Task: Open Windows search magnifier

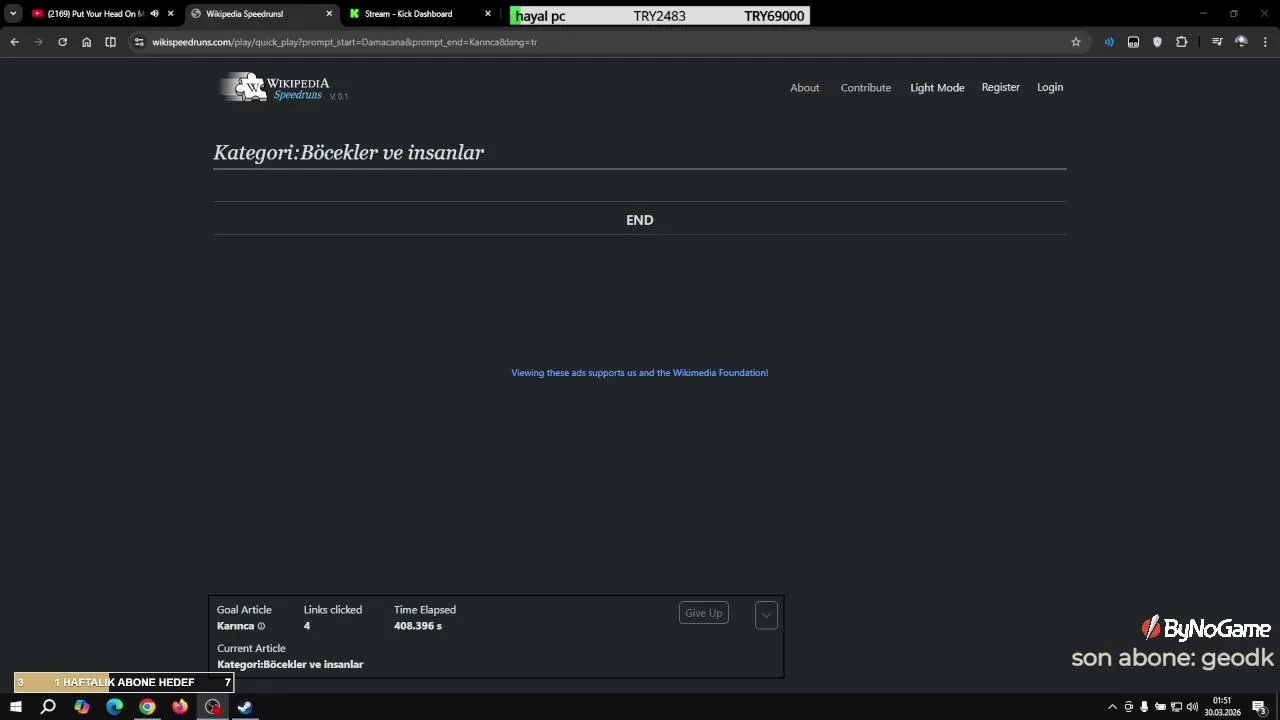Action: pos(48,707)
